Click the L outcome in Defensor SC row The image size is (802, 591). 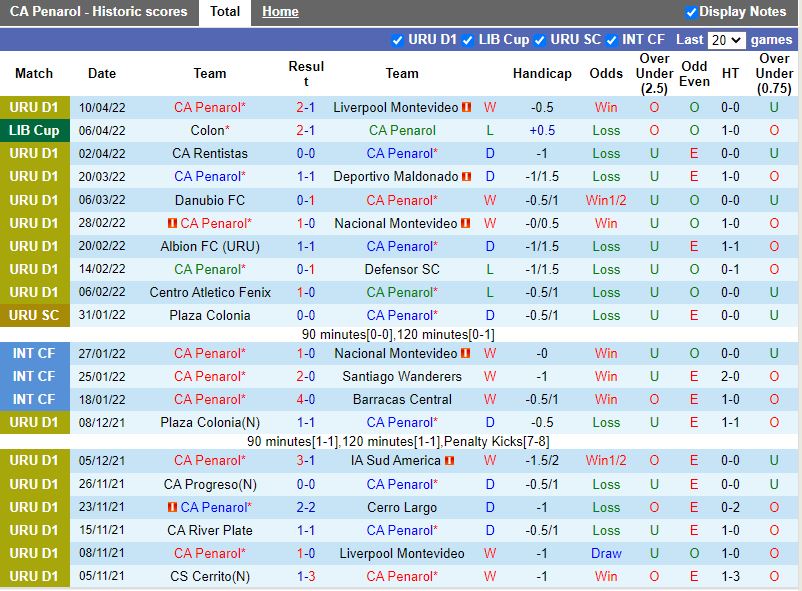pos(490,270)
